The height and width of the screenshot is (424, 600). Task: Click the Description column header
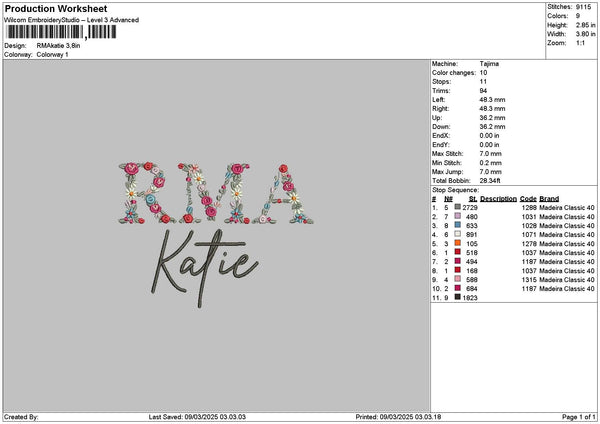click(498, 199)
